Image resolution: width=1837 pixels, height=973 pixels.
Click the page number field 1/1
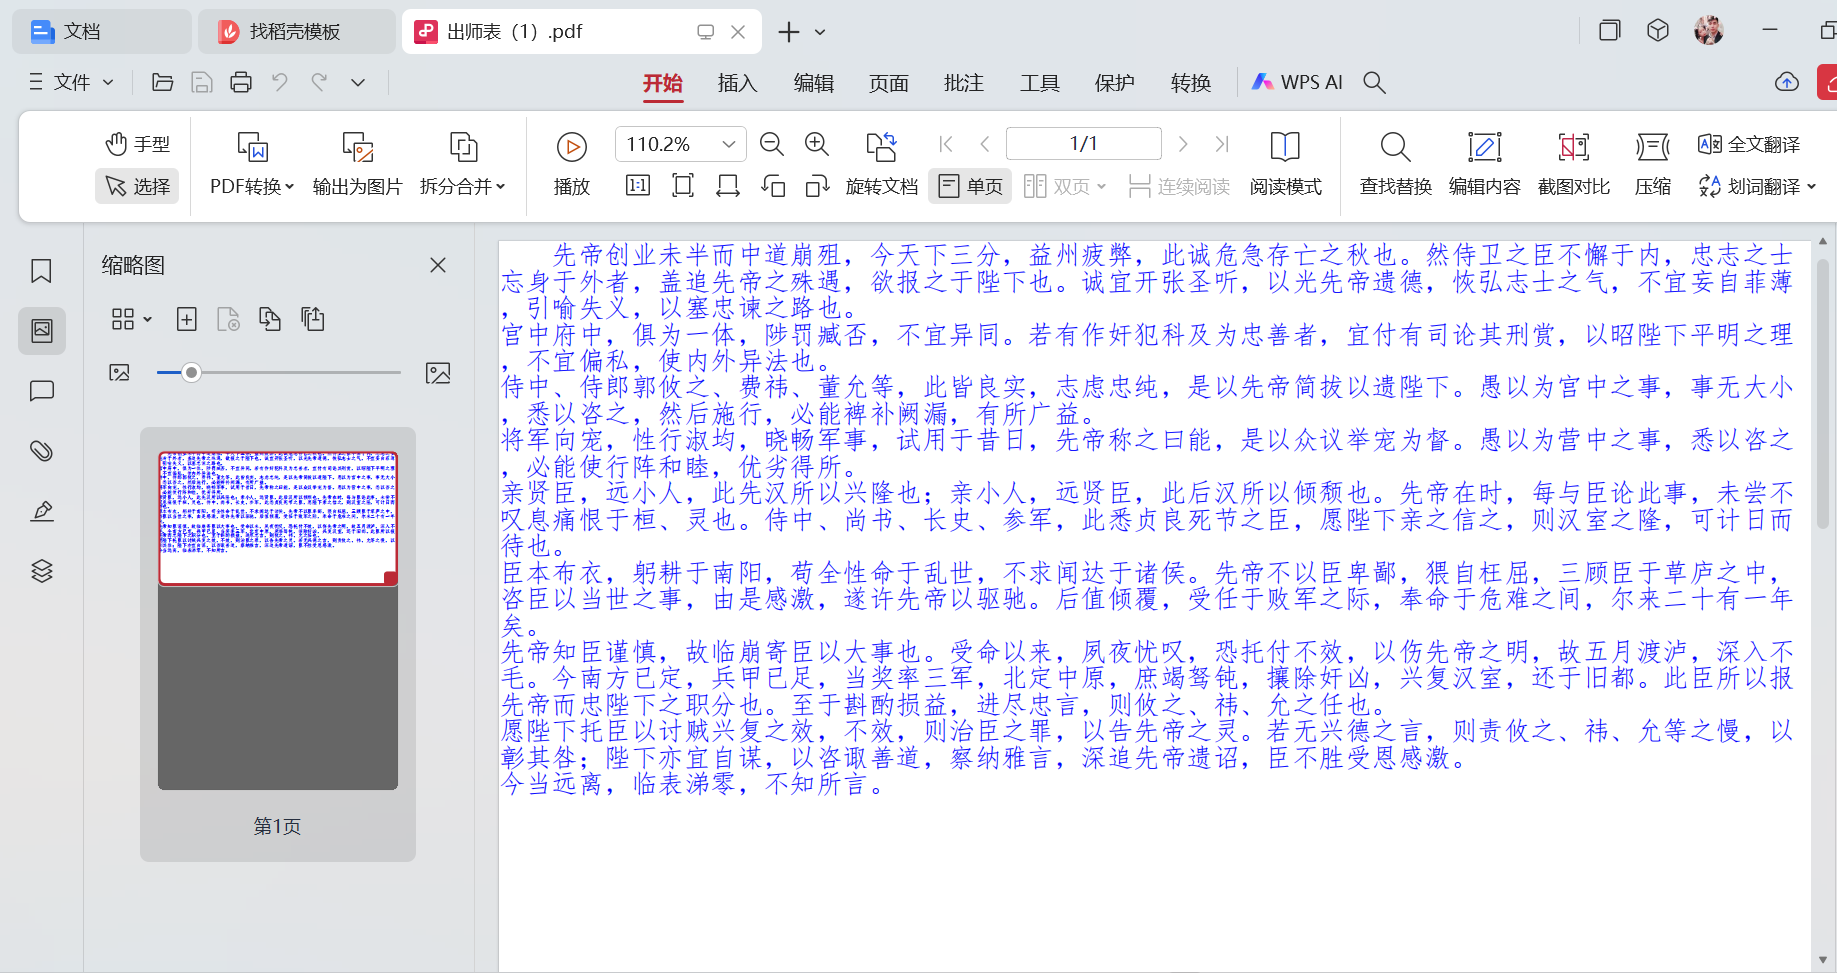point(1084,144)
